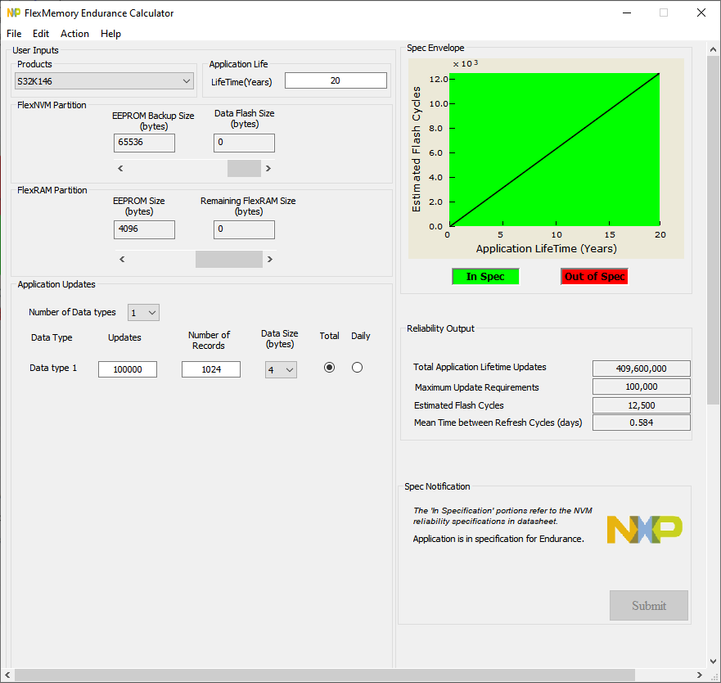Image resolution: width=721 pixels, height=683 pixels.
Task: Open the Help menu
Action: pos(111,34)
